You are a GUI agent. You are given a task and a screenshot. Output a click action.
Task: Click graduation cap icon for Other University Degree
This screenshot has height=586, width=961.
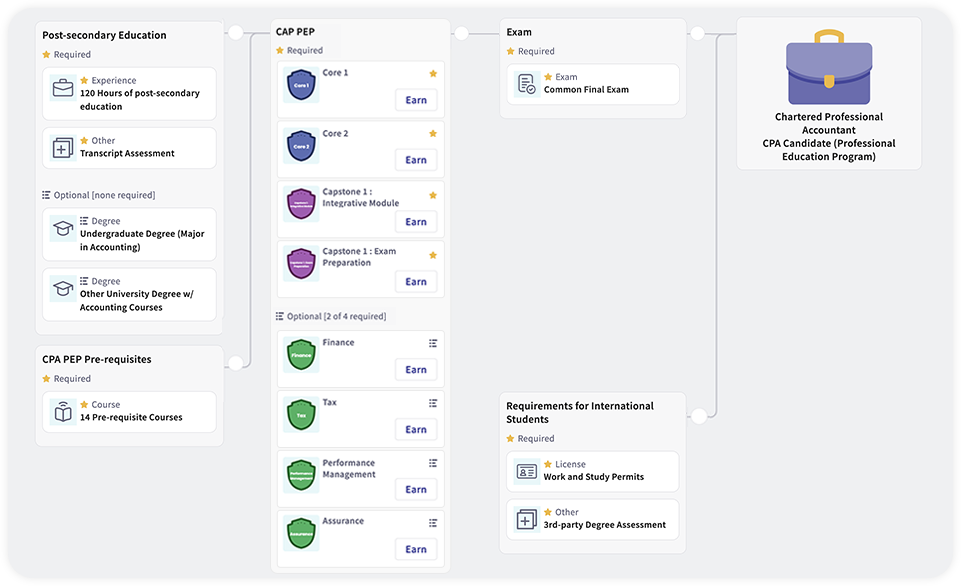pyautogui.click(x=63, y=289)
